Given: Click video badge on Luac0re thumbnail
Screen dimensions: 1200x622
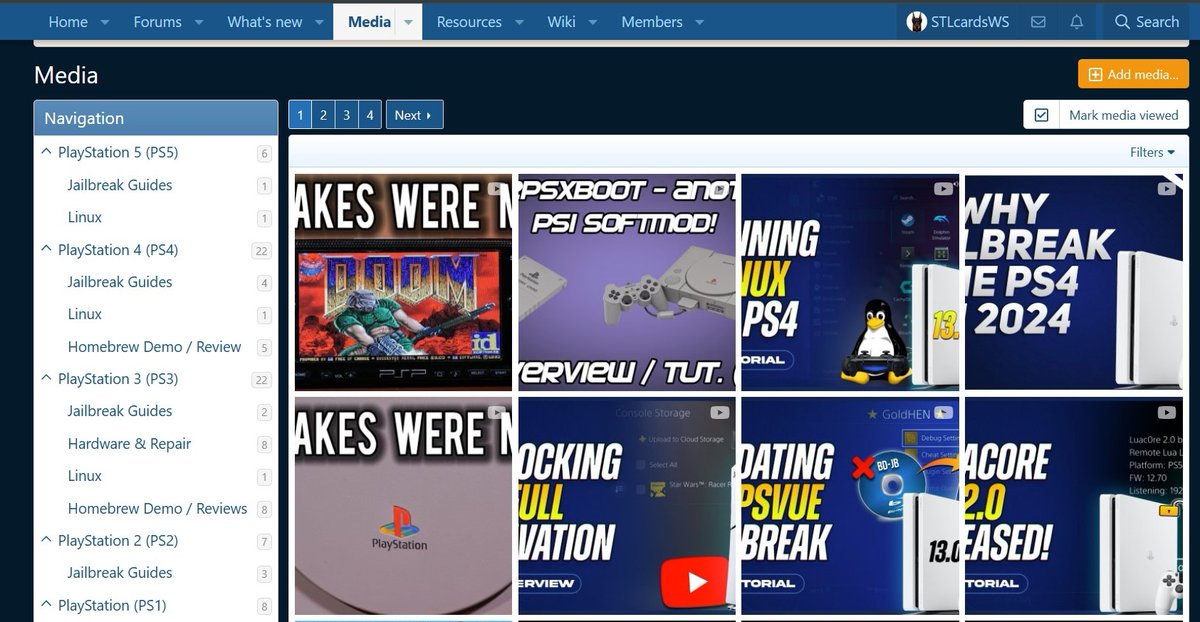Looking at the screenshot, I should coord(1166,412).
